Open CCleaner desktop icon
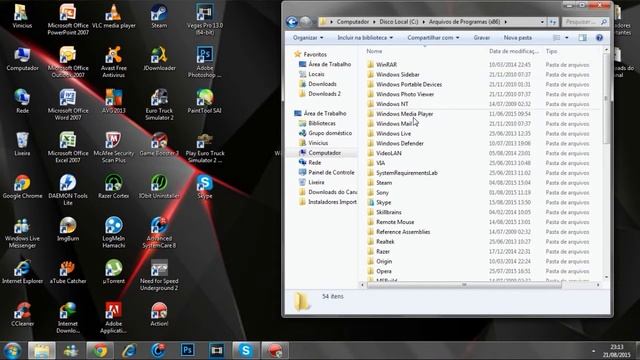 (x=22, y=314)
